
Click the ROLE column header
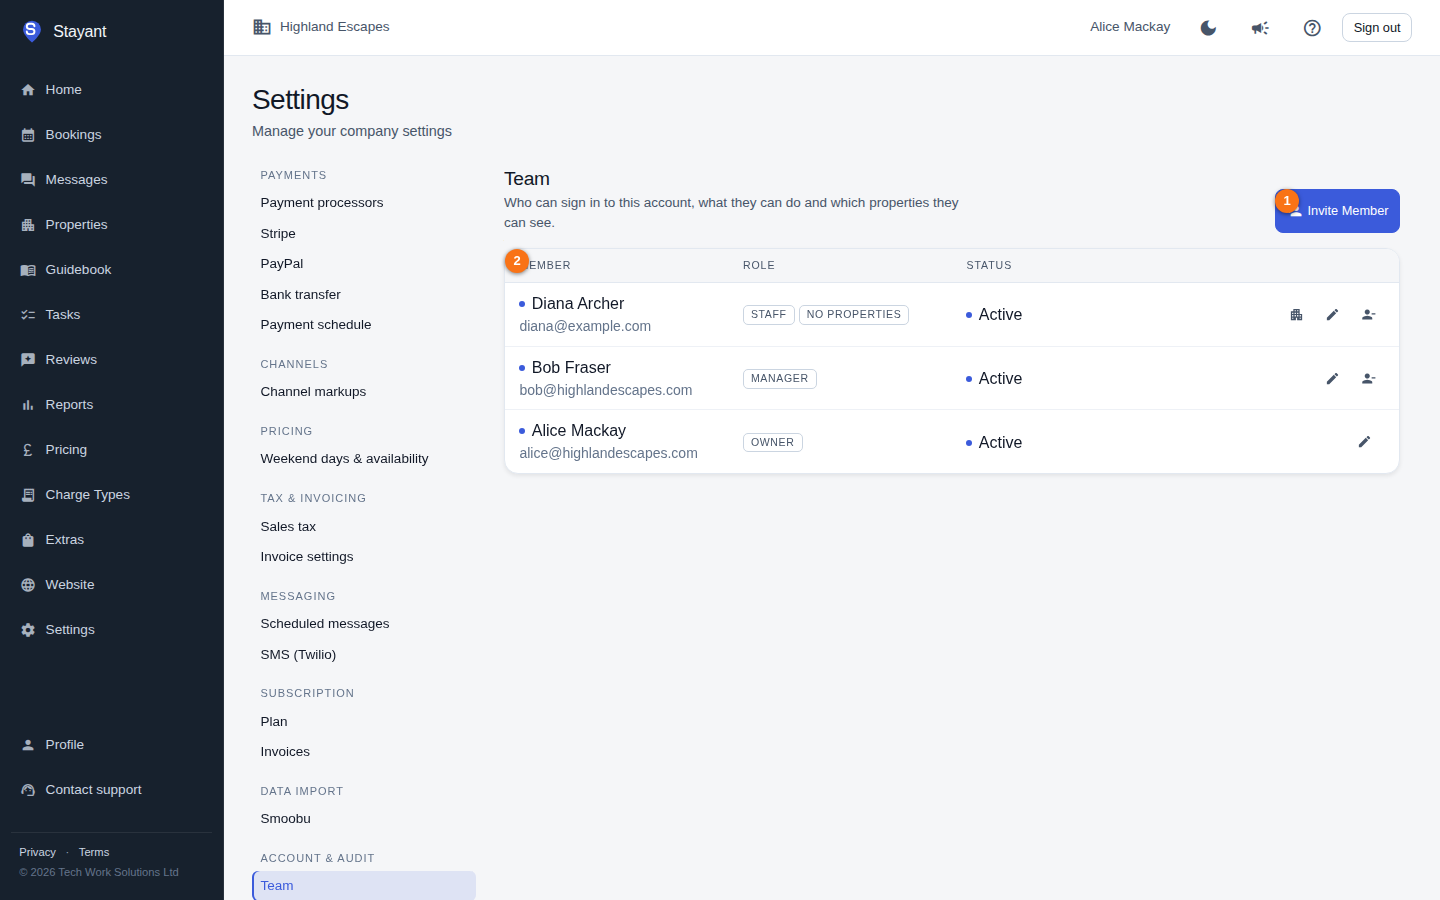click(759, 266)
